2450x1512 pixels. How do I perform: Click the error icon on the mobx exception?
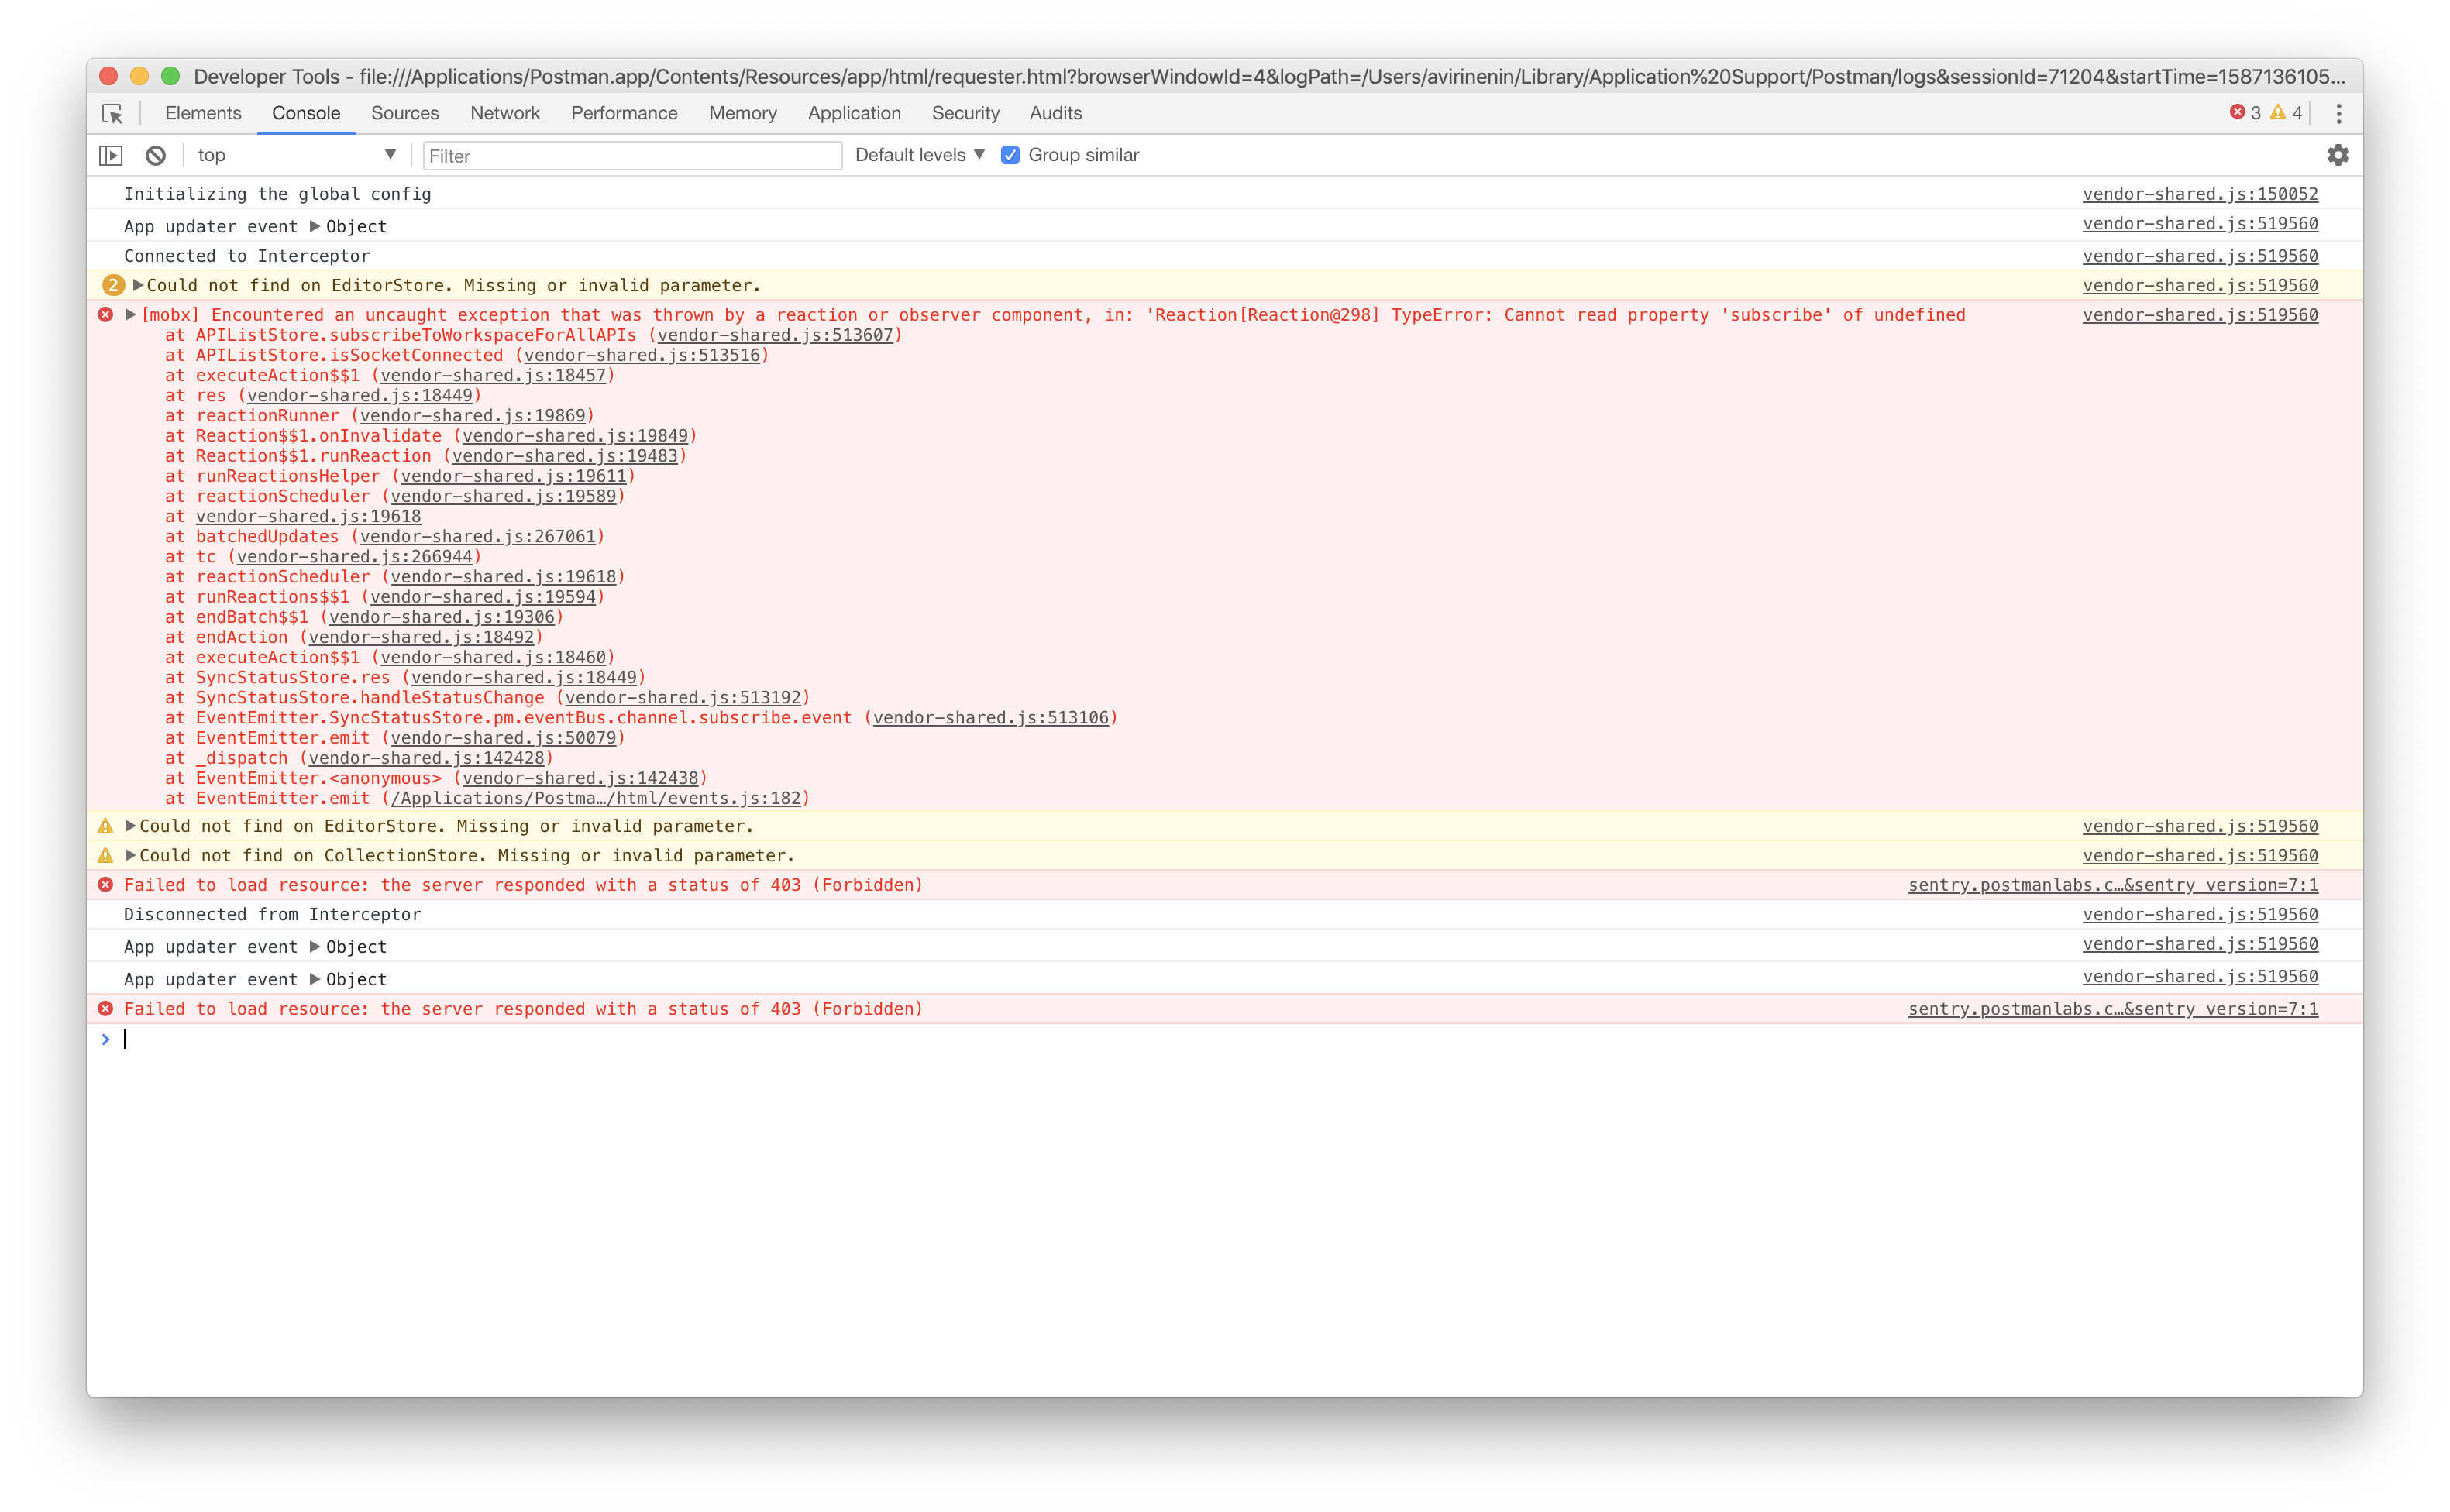click(105, 314)
